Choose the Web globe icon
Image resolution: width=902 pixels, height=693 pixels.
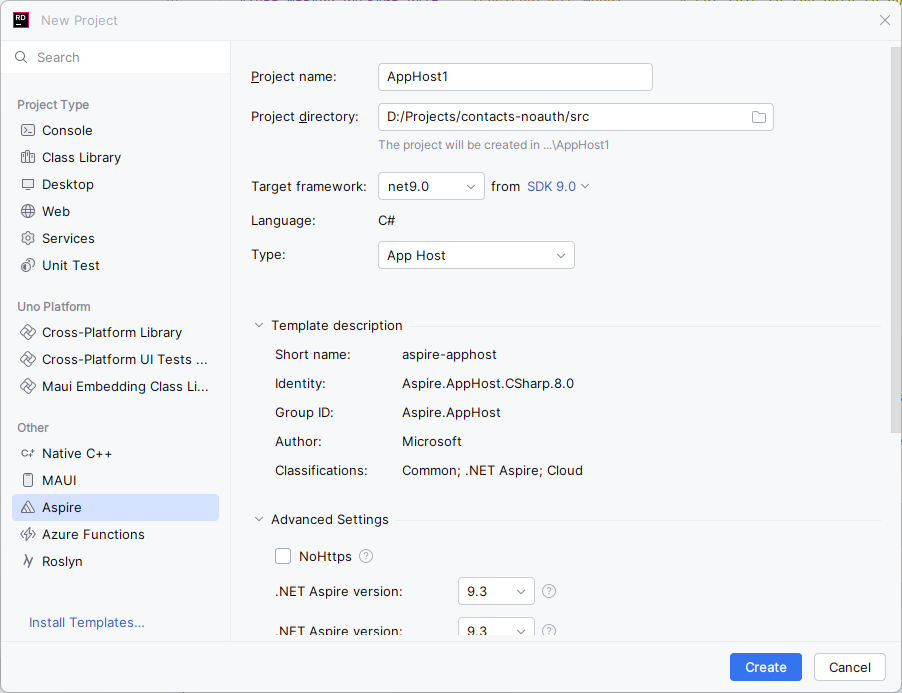pos(28,211)
